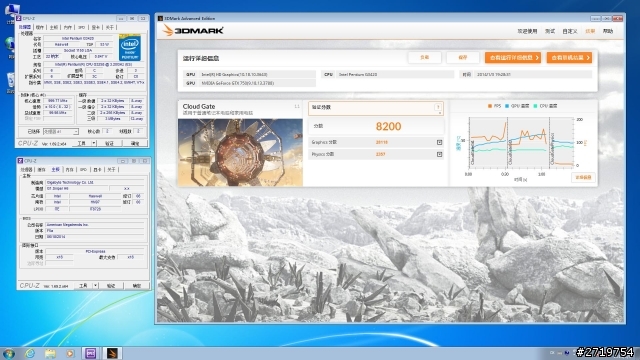640x360 pixels.
Task: Switch to 3DMark via its taskbar button
Action: (x=112, y=353)
